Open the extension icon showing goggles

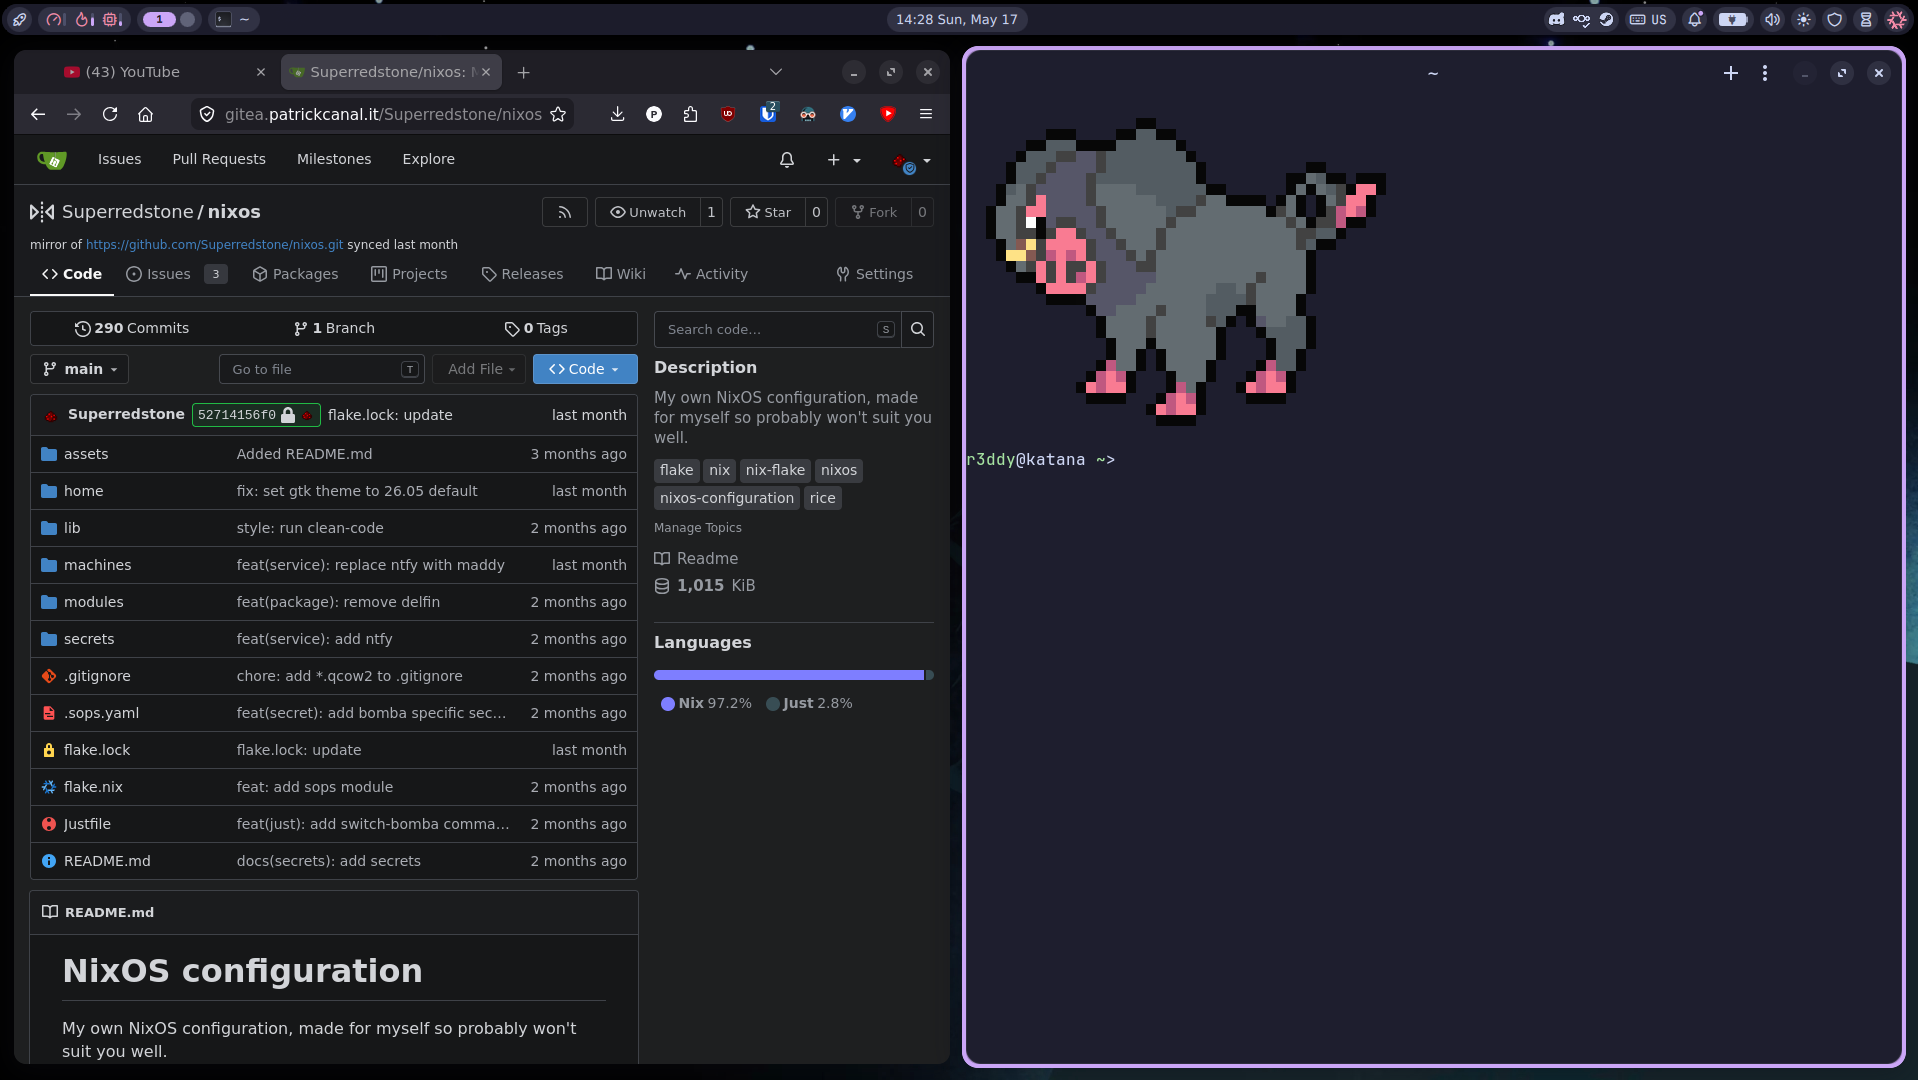[808, 114]
